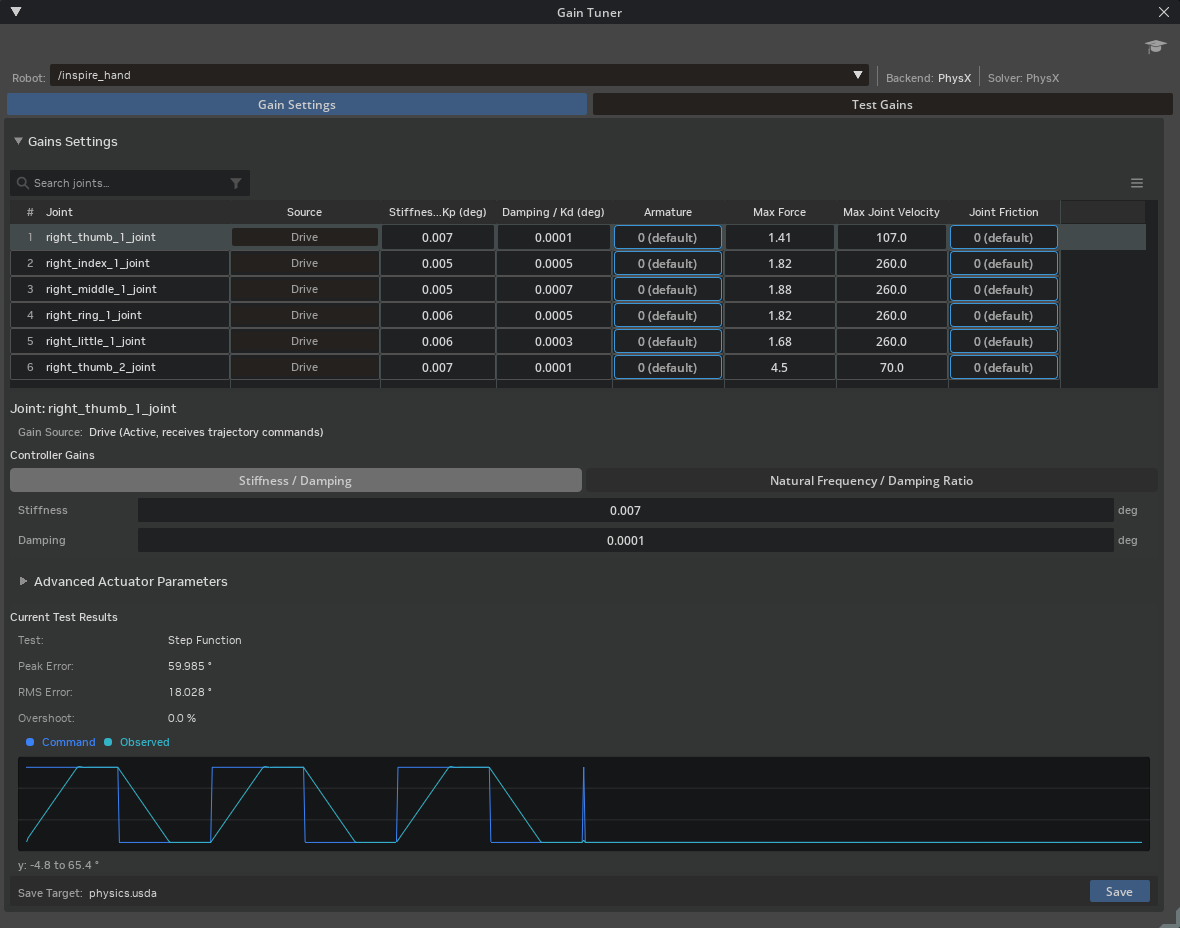The image size is (1180, 928).
Task: Collapse the Gains Settings section
Action: (x=18, y=141)
